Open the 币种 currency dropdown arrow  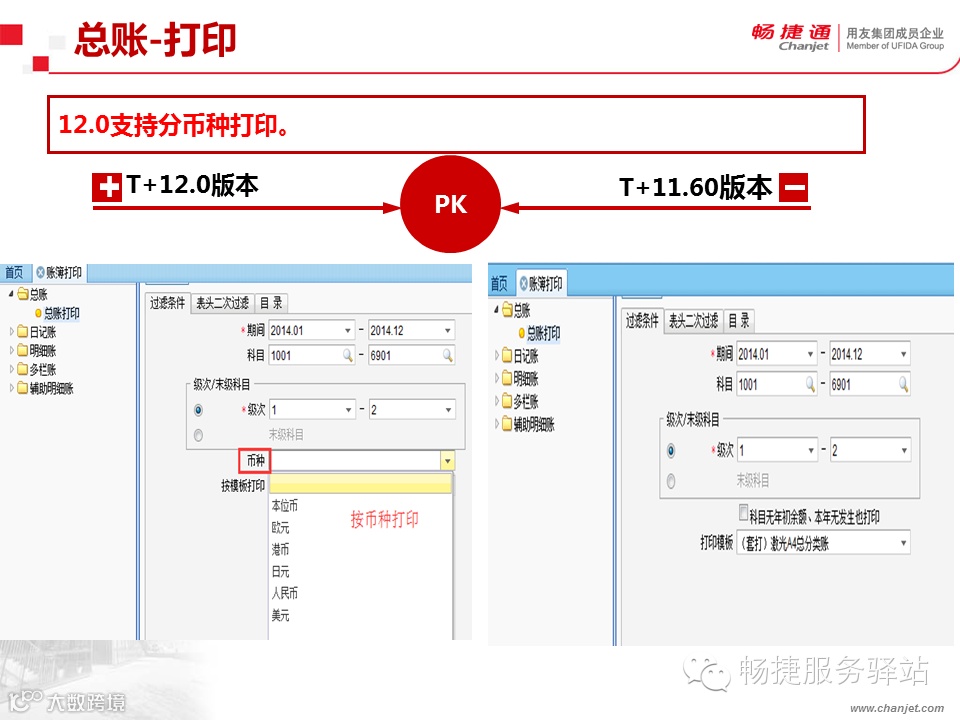(448, 460)
